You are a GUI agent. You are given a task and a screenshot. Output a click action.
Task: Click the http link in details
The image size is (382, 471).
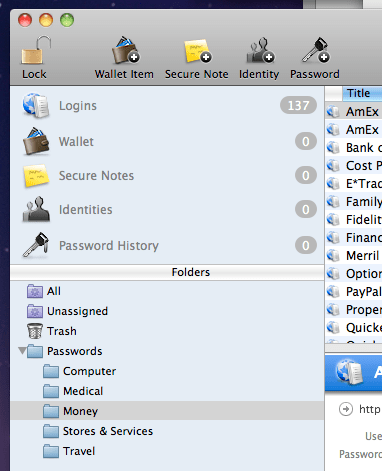[x=370, y=409]
